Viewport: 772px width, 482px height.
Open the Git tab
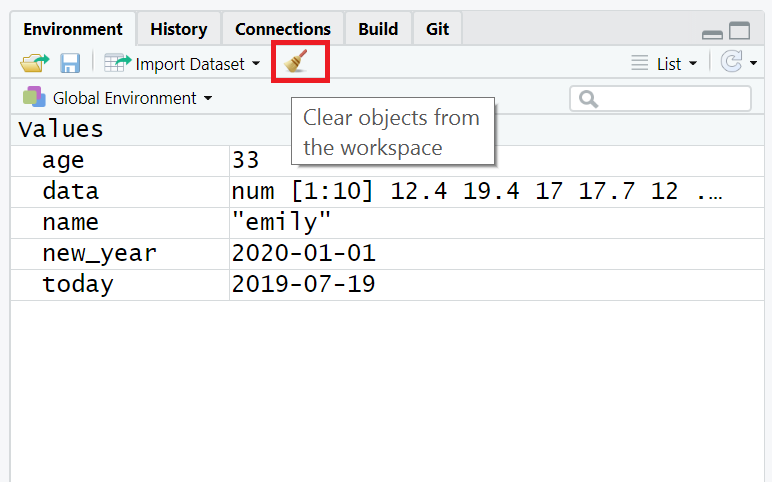click(437, 29)
